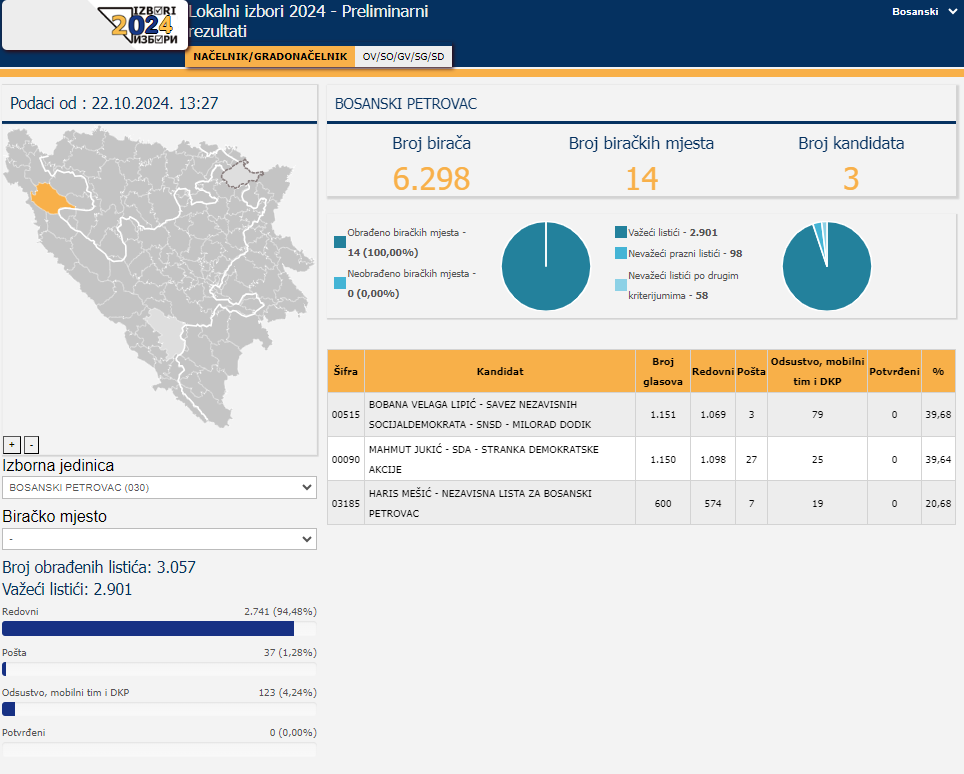Click the Nevažeći prazni listići legend marker
Viewport: 964px width, 774px height.
[620, 254]
